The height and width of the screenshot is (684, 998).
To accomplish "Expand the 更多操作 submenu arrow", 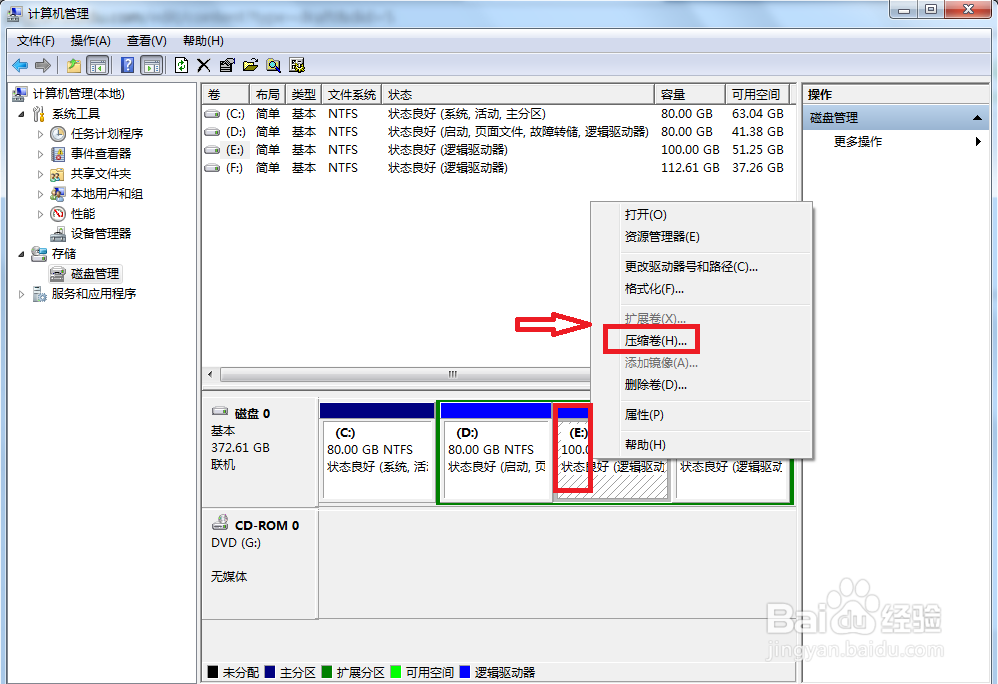I will (978, 141).
